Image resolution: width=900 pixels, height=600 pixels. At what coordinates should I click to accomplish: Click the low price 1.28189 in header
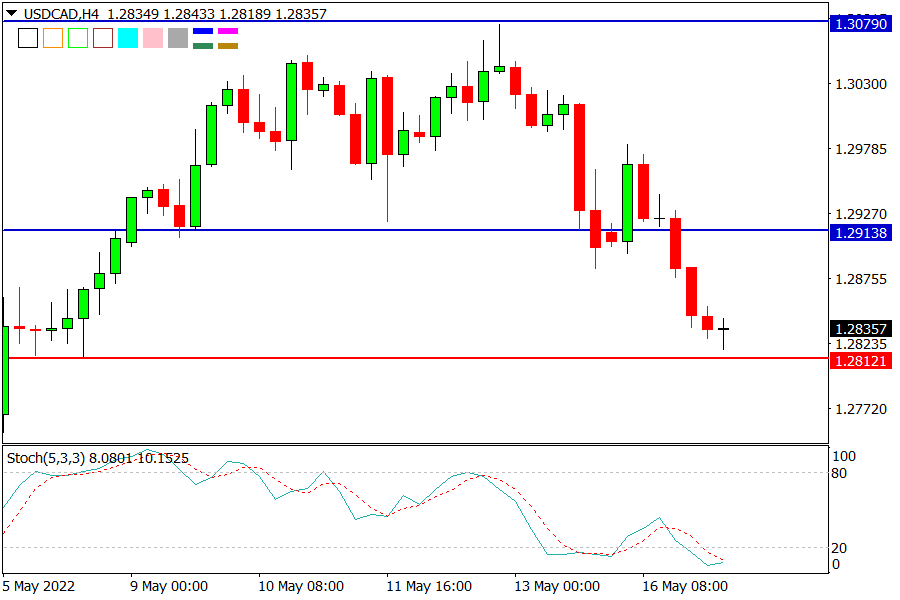click(x=245, y=14)
